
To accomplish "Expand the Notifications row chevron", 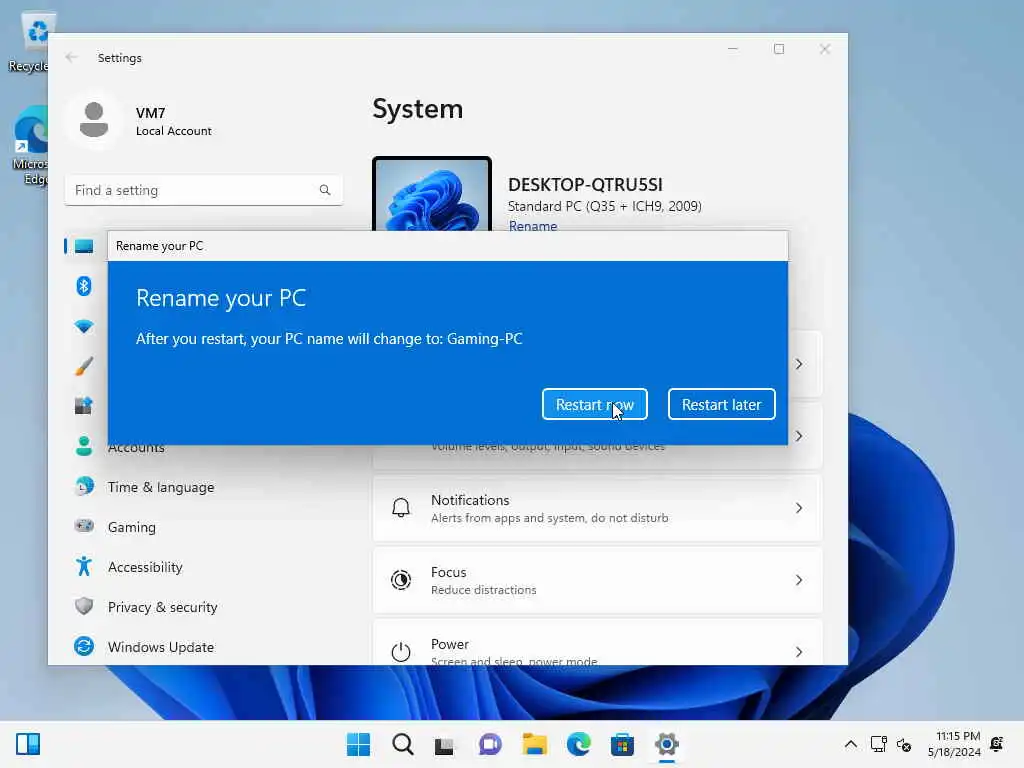I will click(799, 508).
